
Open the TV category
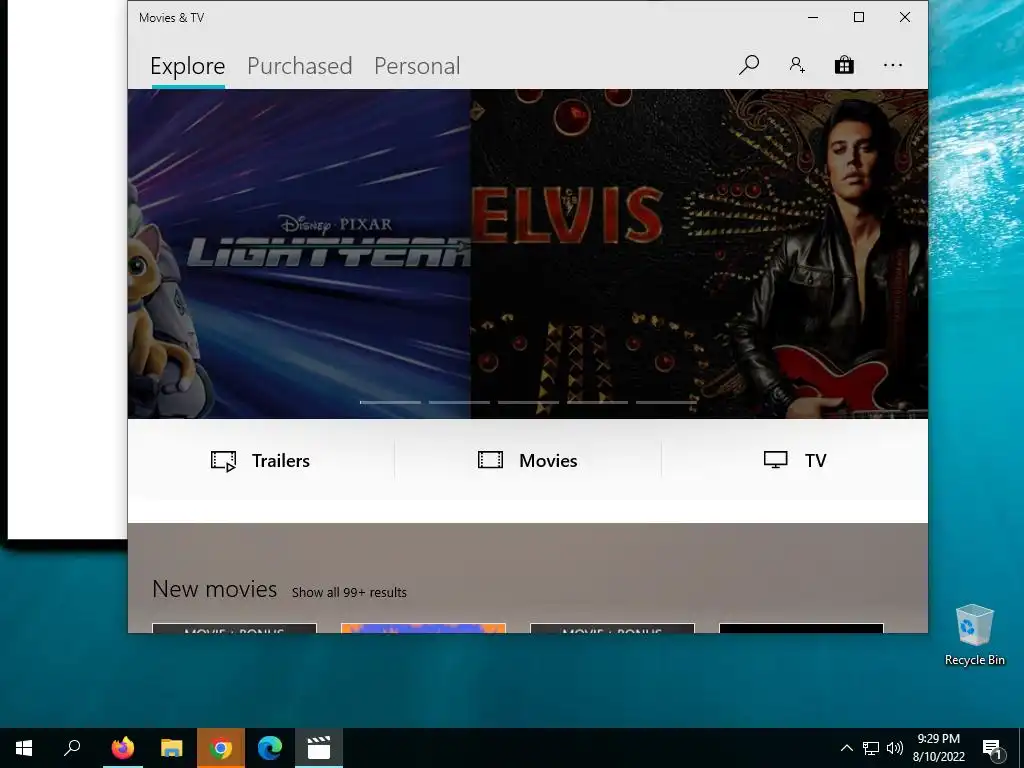[795, 460]
